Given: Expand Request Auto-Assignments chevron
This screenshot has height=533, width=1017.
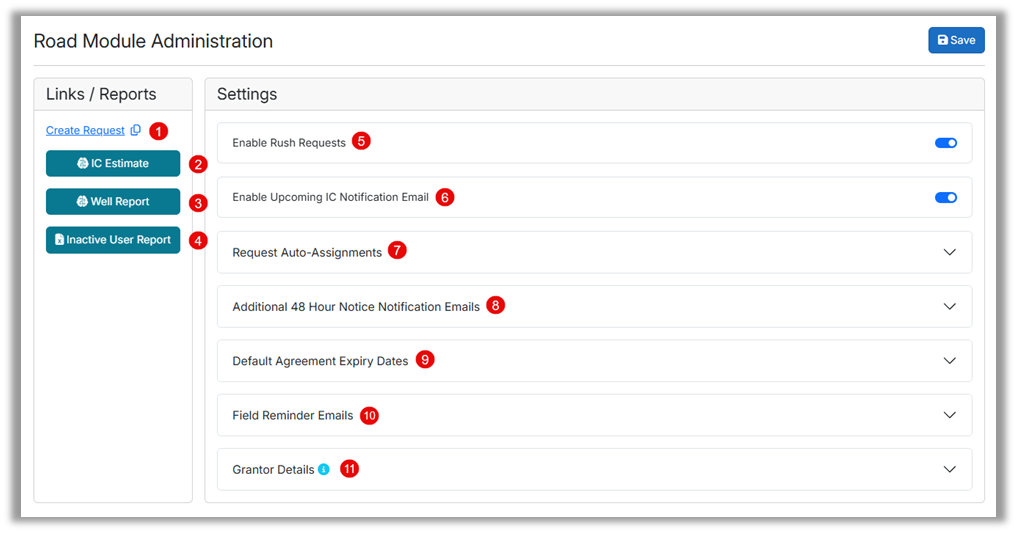Looking at the screenshot, I should click(950, 252).
